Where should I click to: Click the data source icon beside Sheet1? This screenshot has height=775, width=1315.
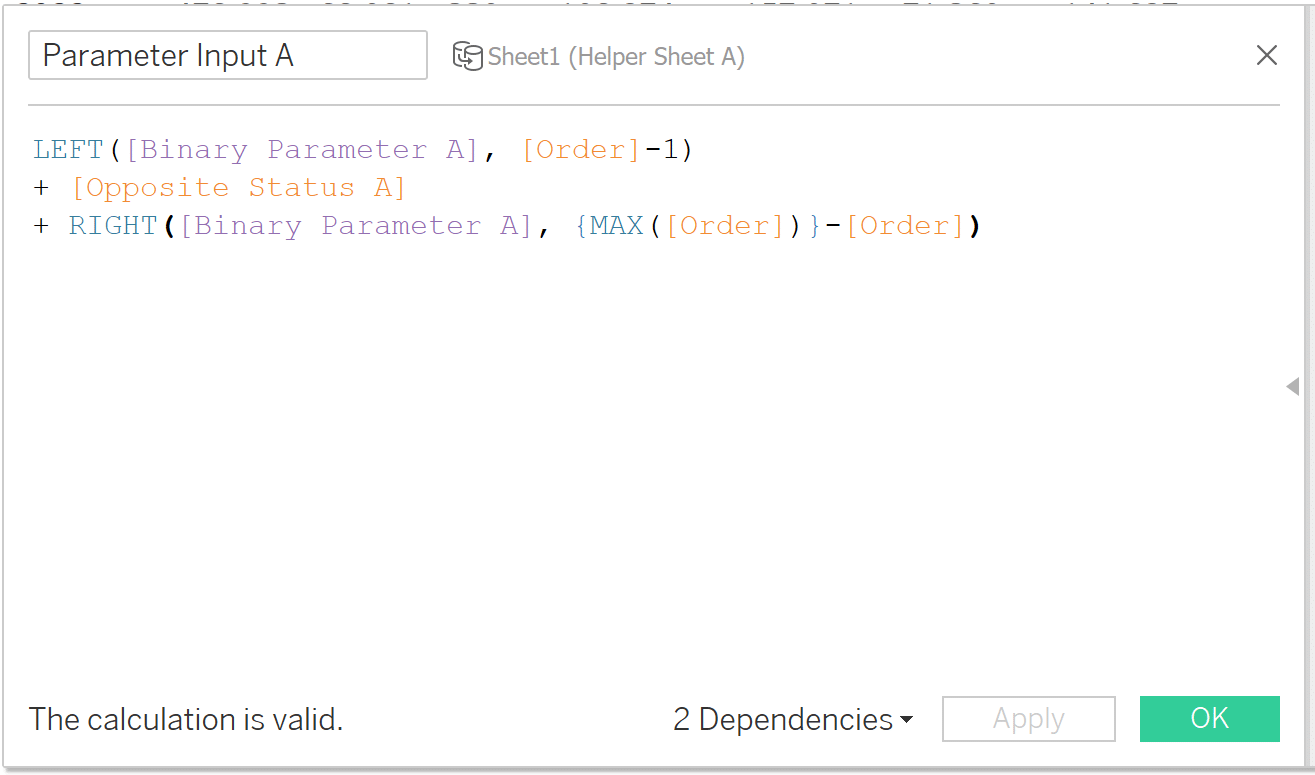tap(468, 56)
